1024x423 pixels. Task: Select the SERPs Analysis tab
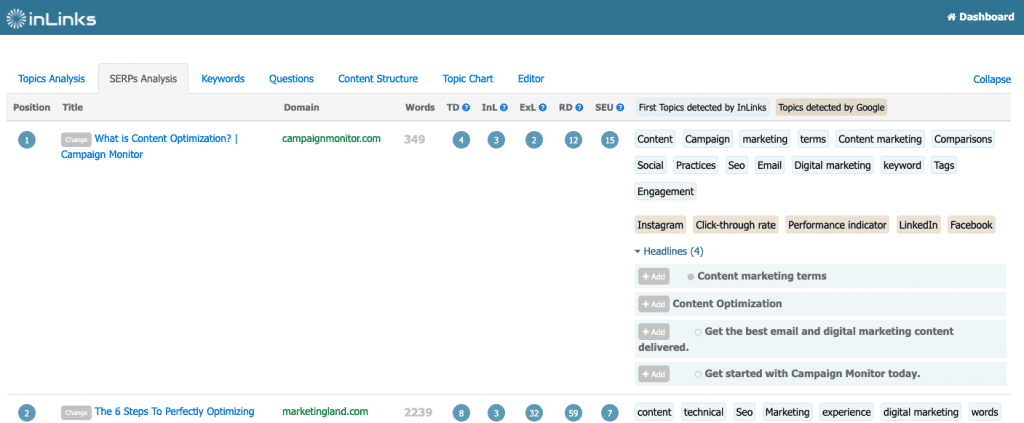(143, 79)
